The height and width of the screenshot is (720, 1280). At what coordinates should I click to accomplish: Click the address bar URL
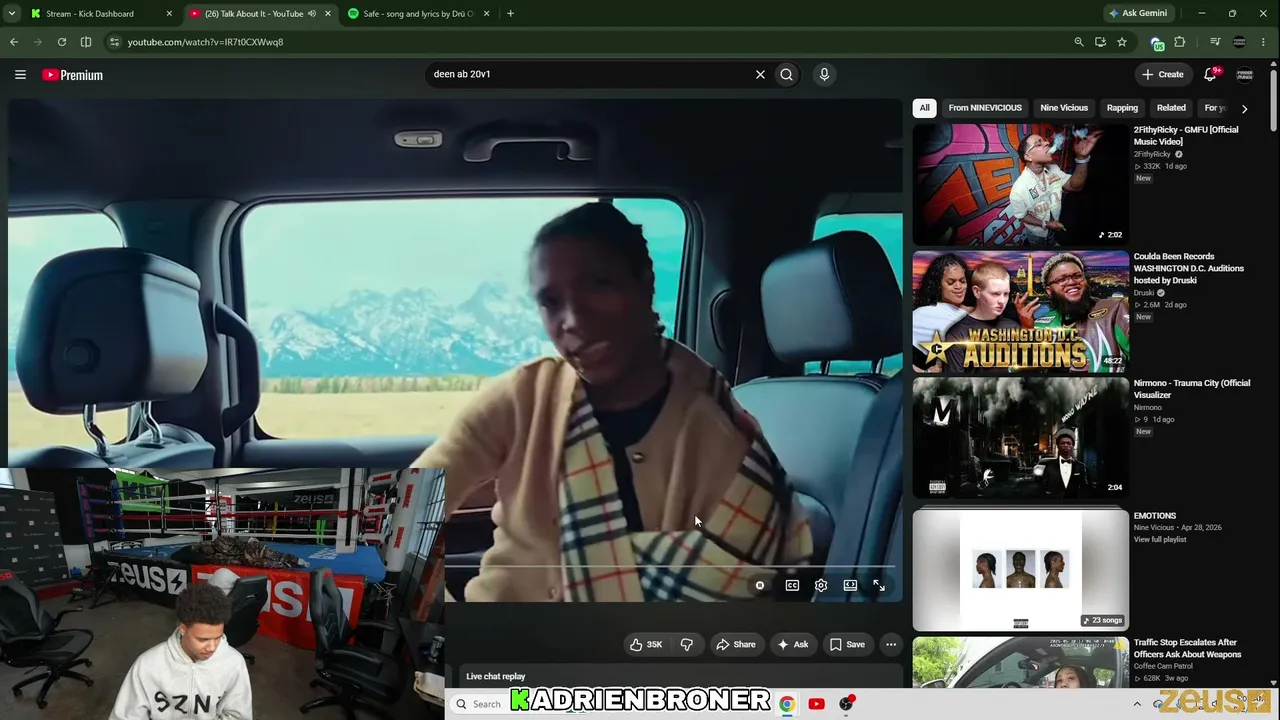pyautogui.click(x=205, y=42)
